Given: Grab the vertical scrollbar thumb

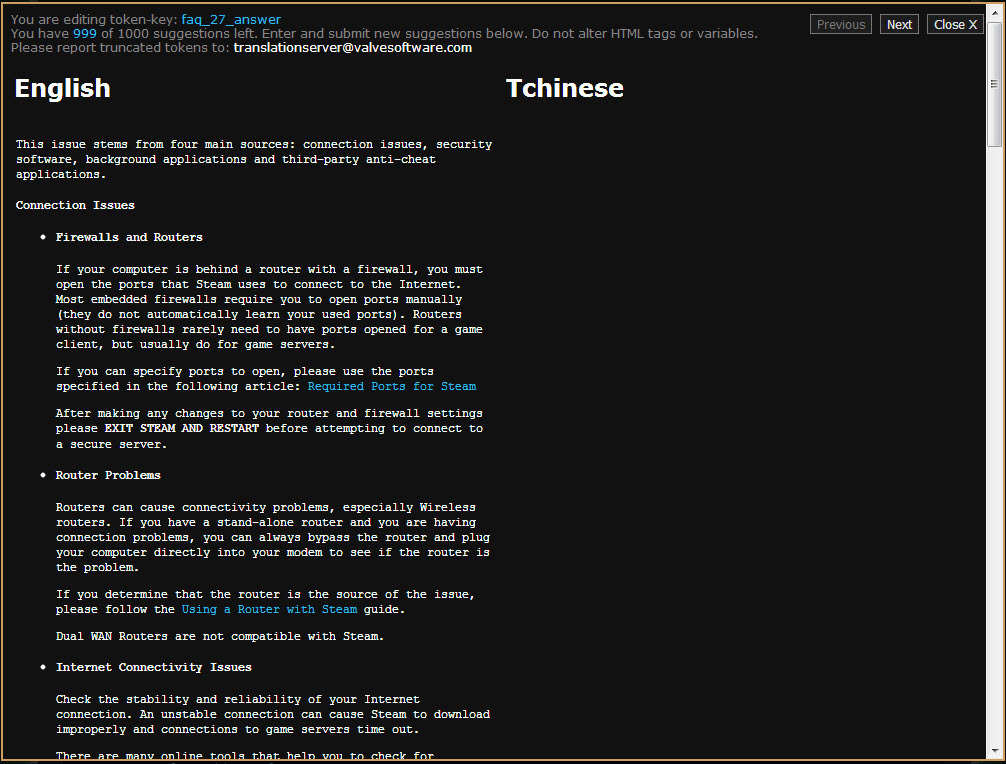Looking at the screenshot, I should point(994,84).
